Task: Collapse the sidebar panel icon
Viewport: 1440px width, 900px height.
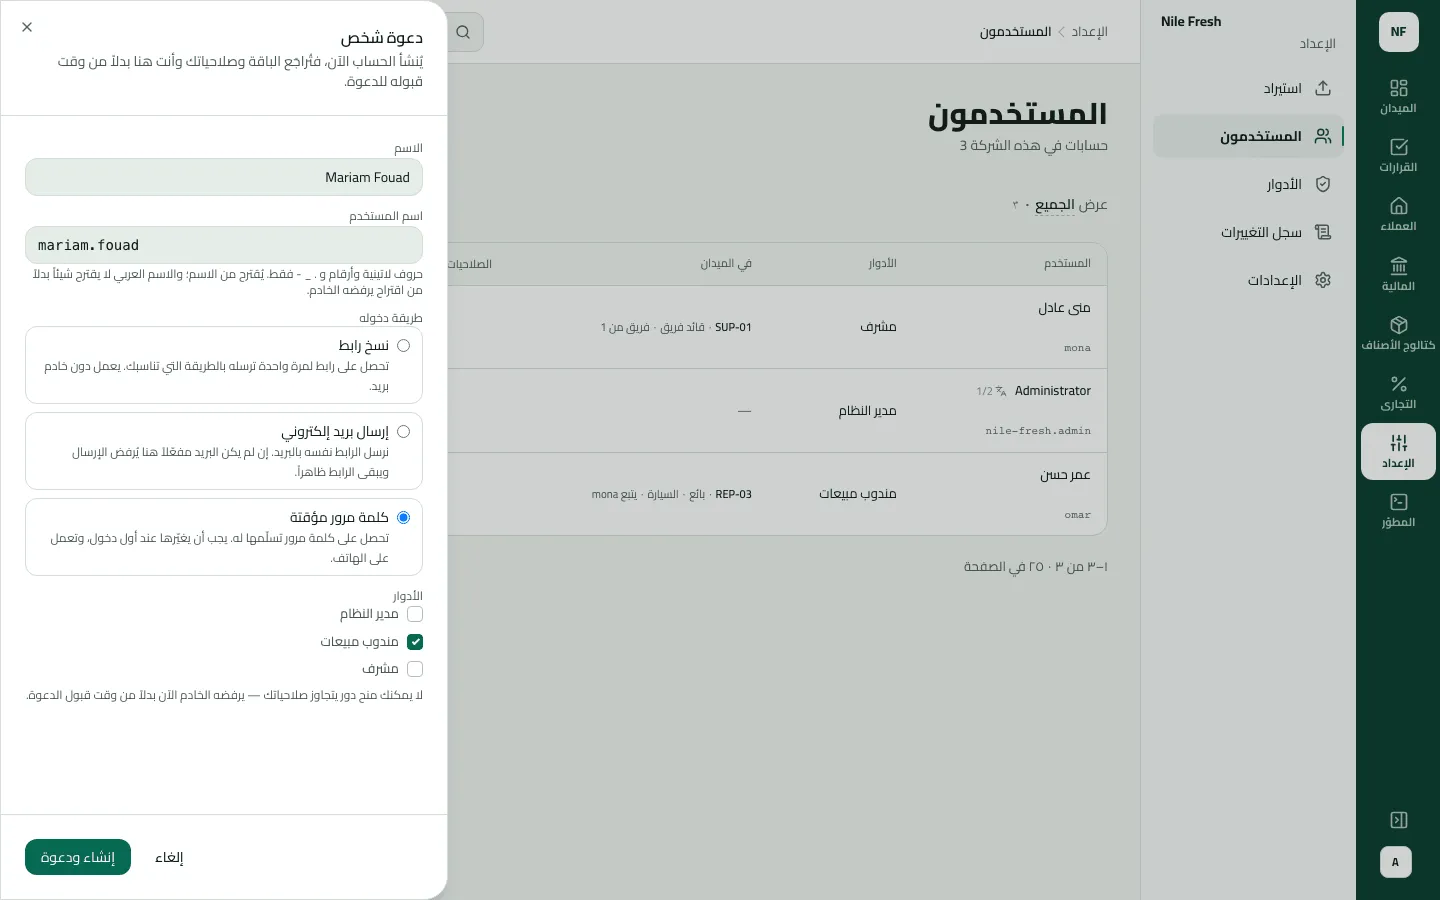Action: (1399, 820)
